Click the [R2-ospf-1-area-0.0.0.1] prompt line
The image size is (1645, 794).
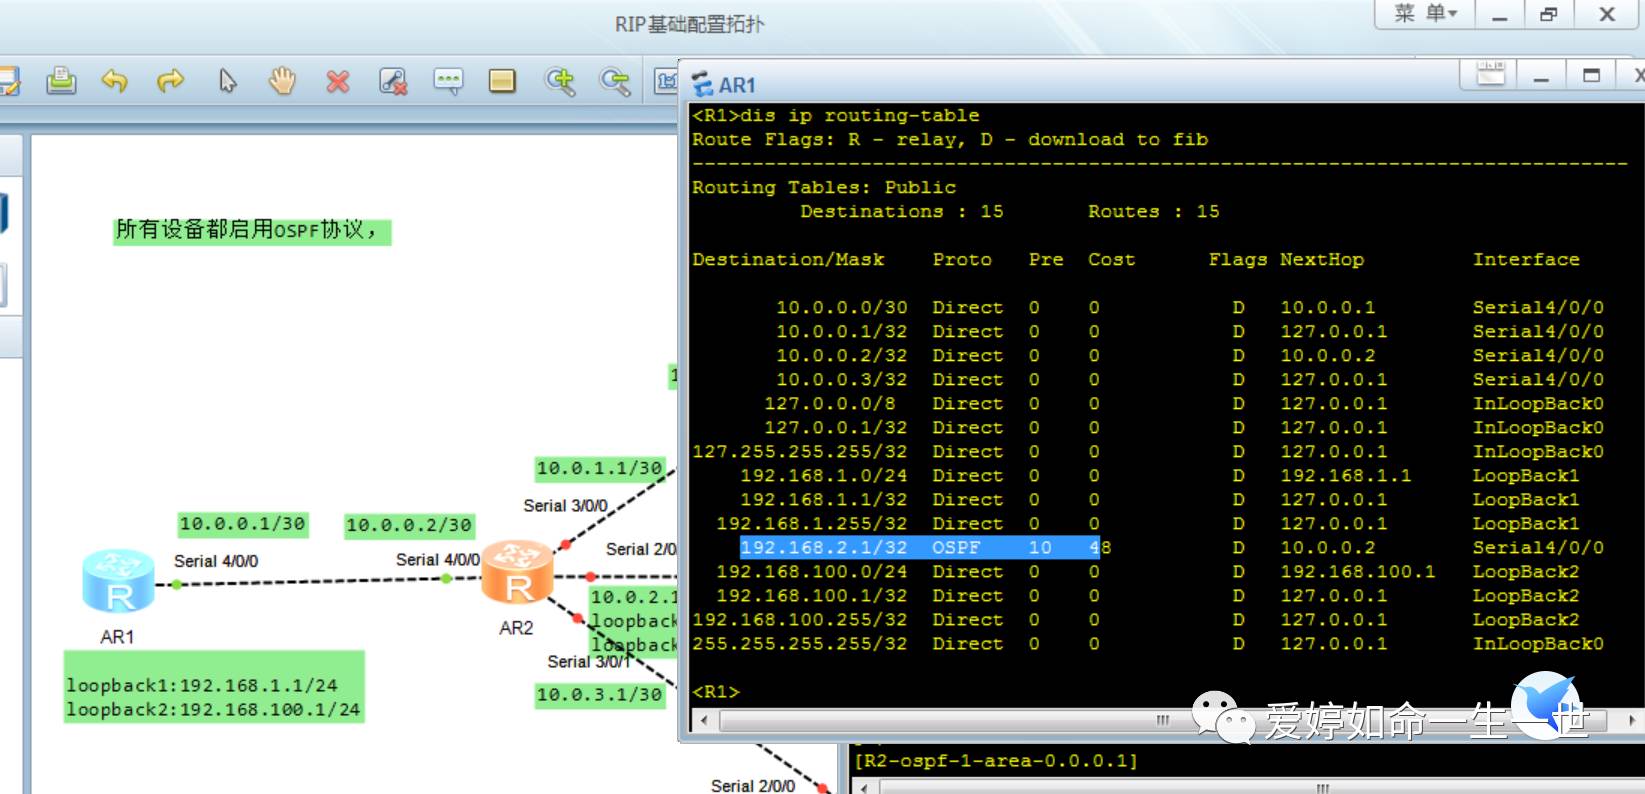tap(997, 761)
